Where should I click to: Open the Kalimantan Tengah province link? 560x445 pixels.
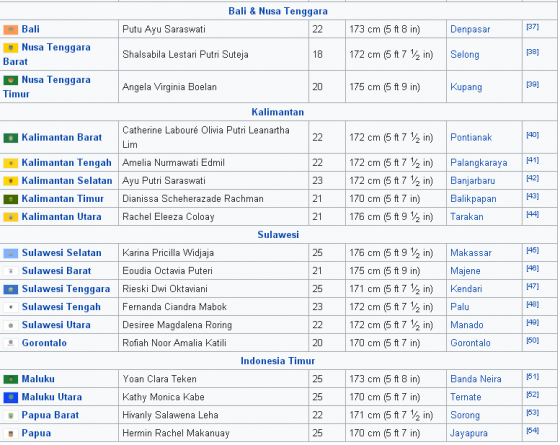coord(66,163)
